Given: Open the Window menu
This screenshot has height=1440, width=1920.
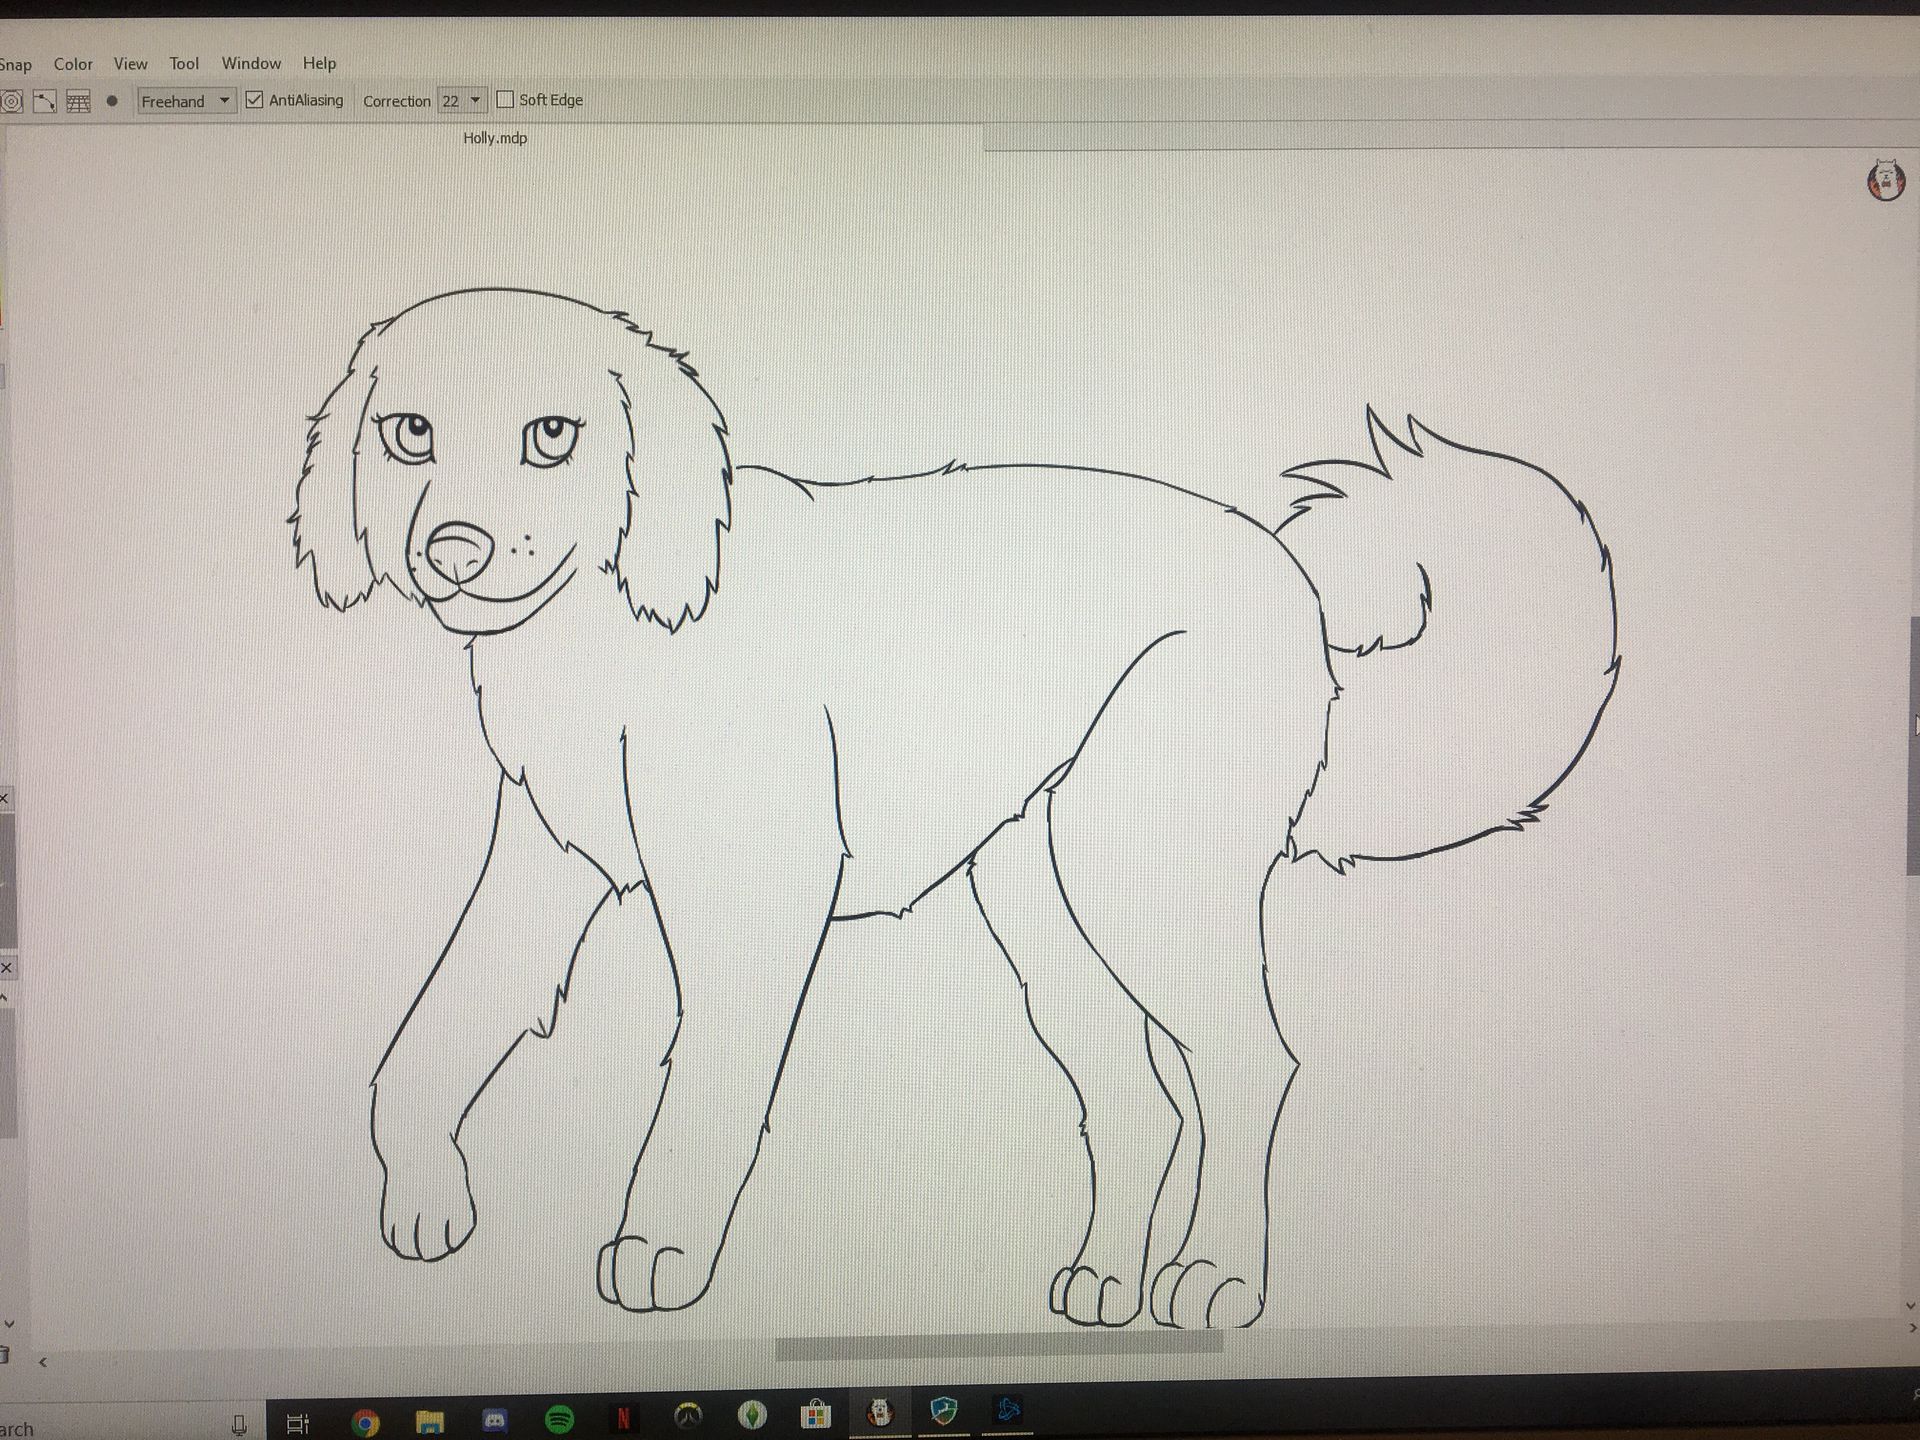Looking at the screenshot, I should tap(251, 63).
